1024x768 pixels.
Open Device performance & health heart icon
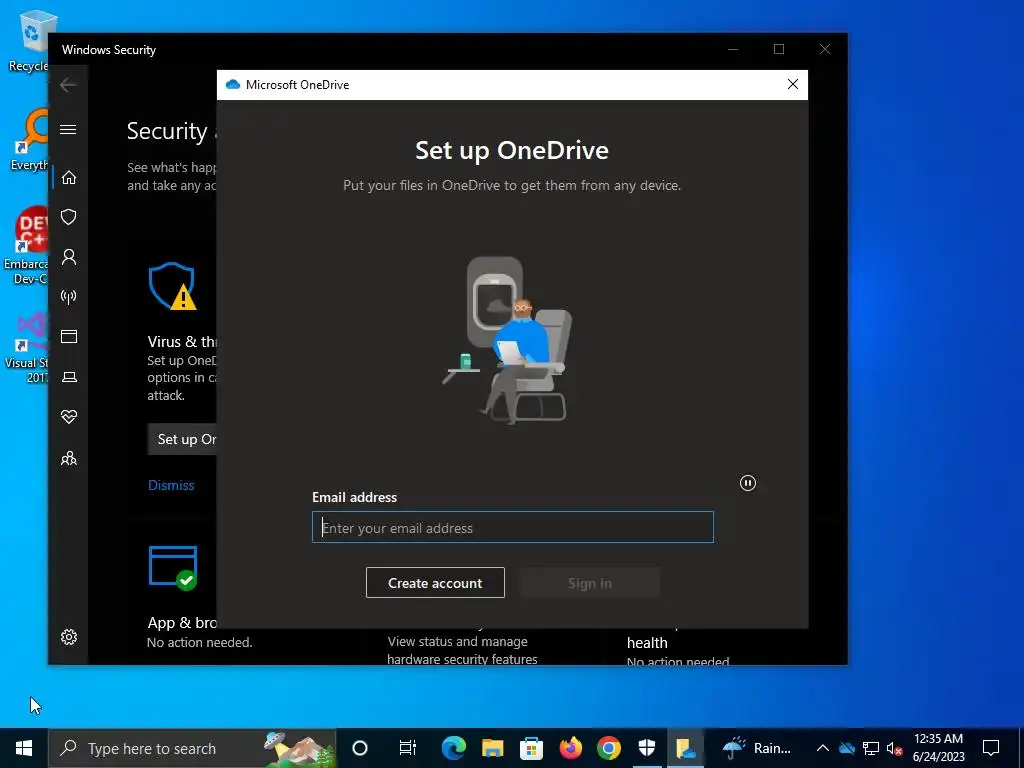pyautogui.click(x=69, y=417)
